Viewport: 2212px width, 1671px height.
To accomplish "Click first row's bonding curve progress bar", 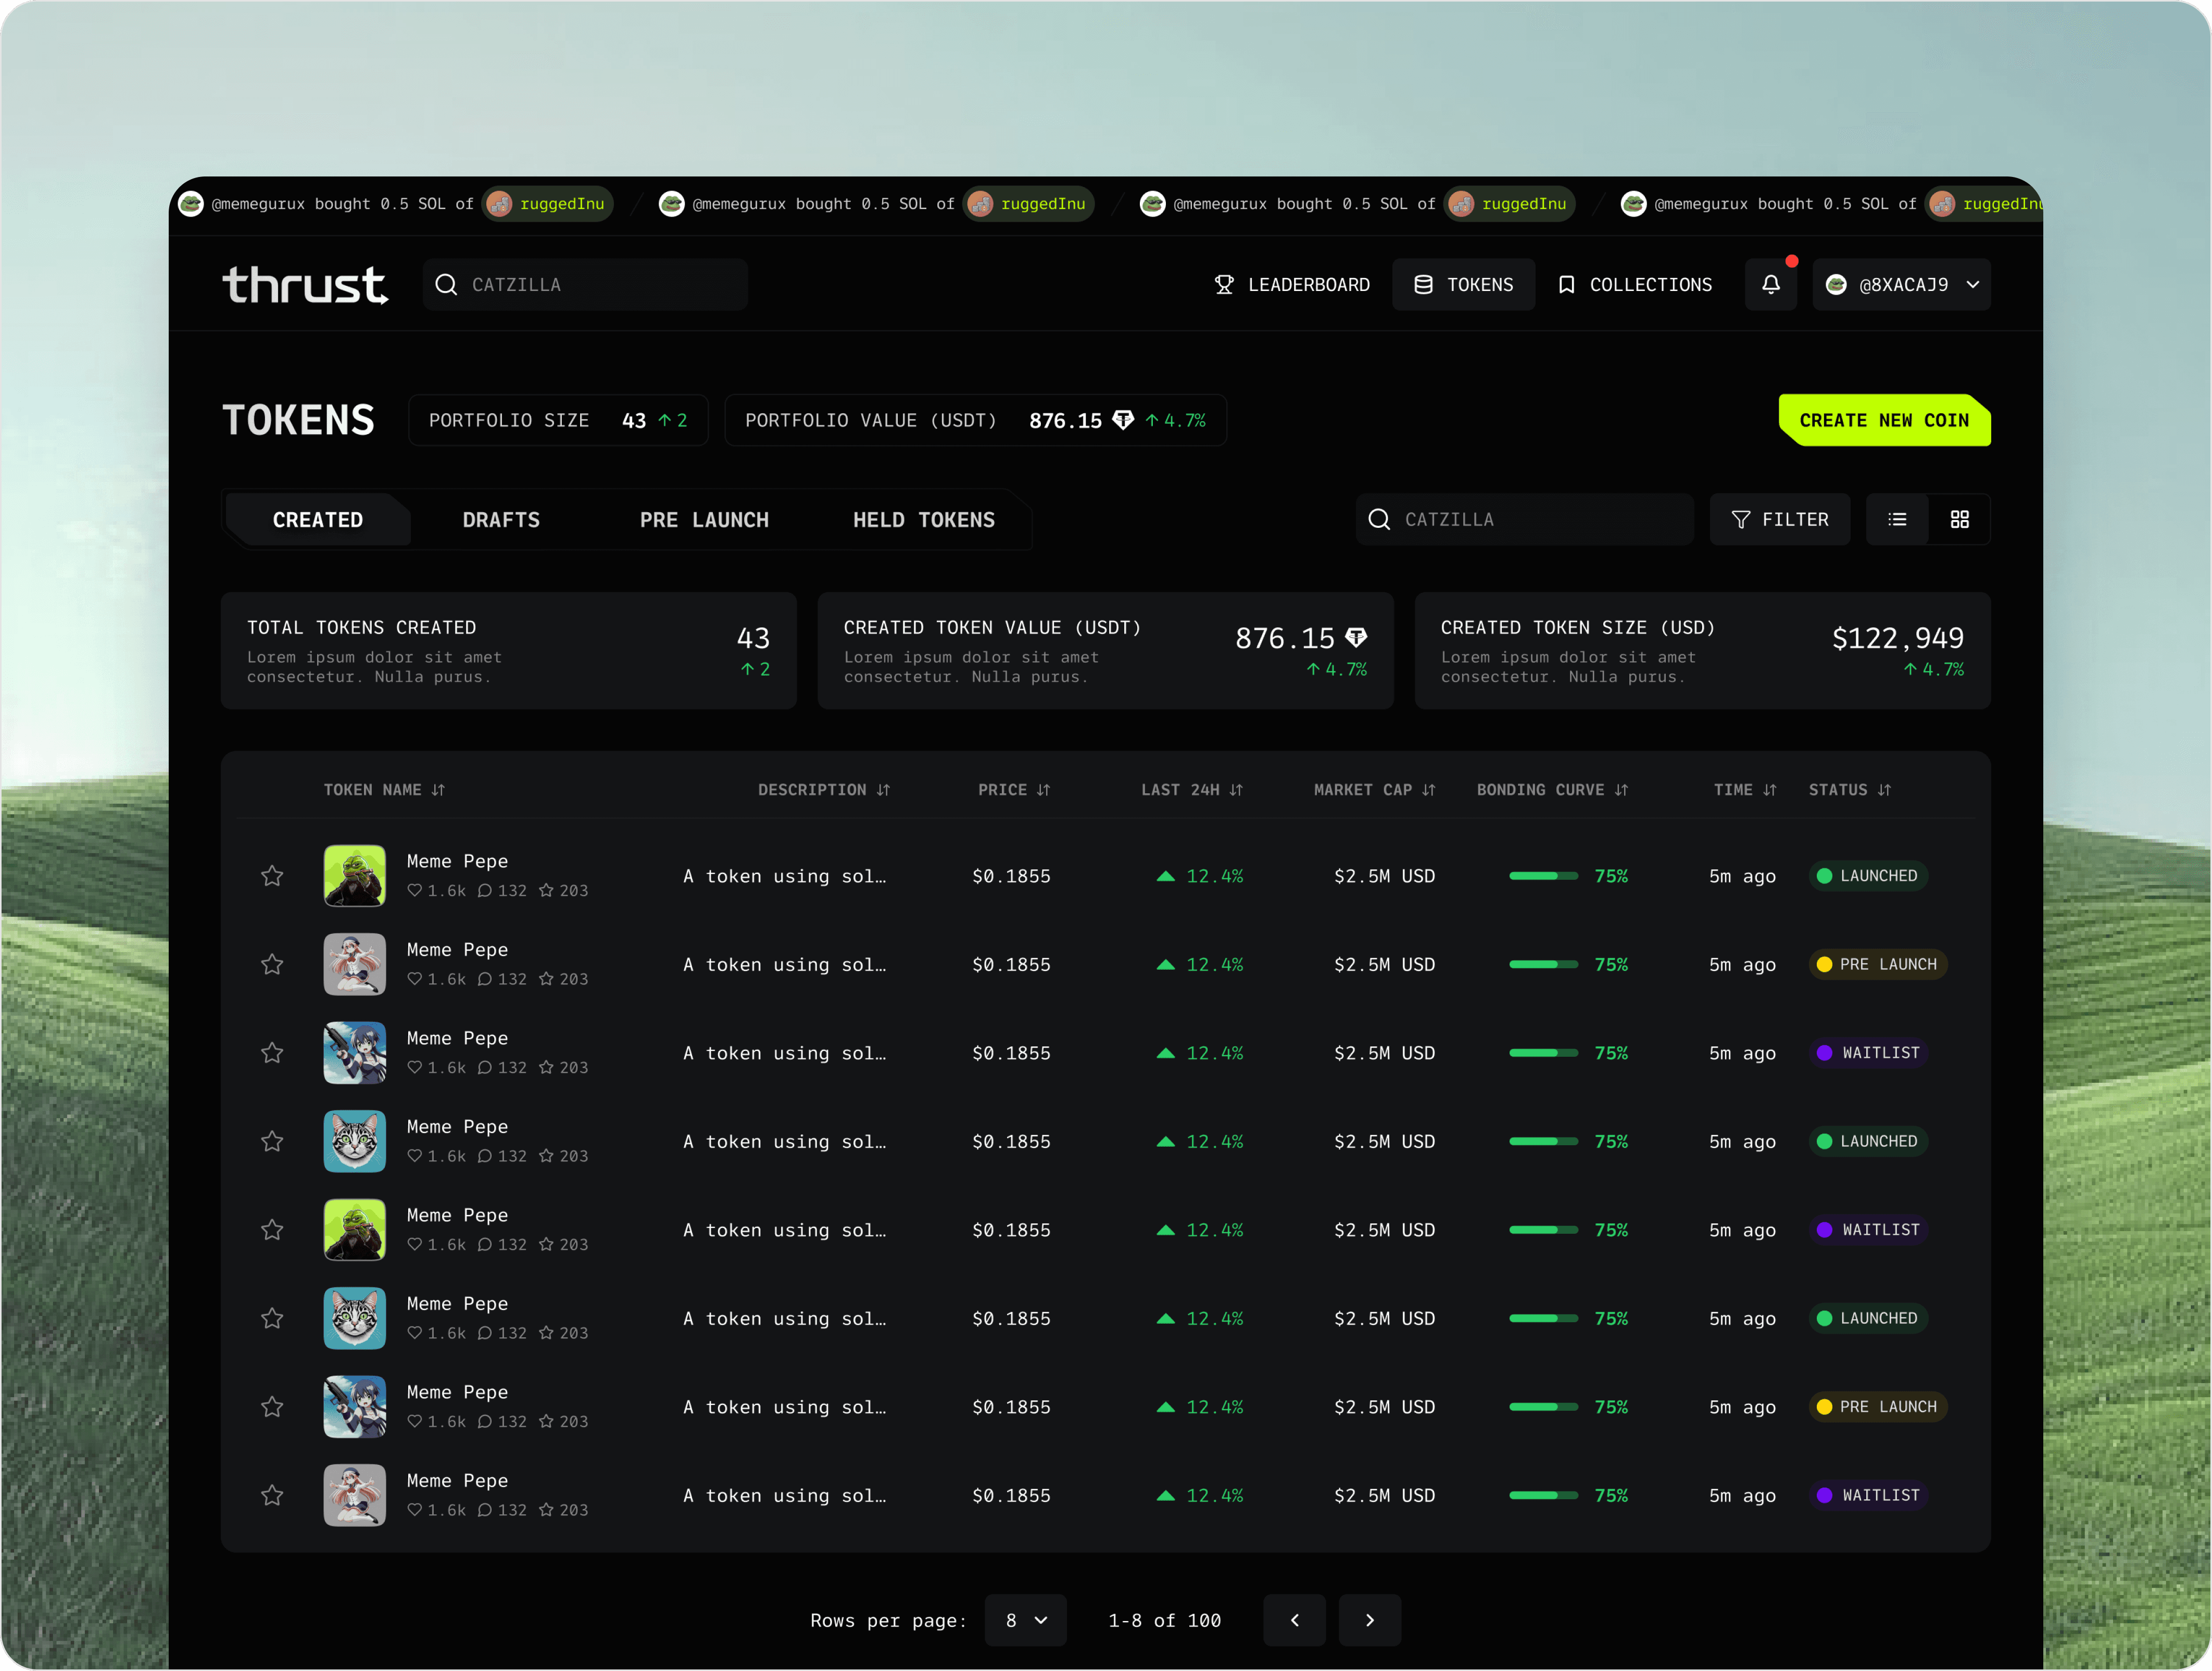I will coord(1543,876).
